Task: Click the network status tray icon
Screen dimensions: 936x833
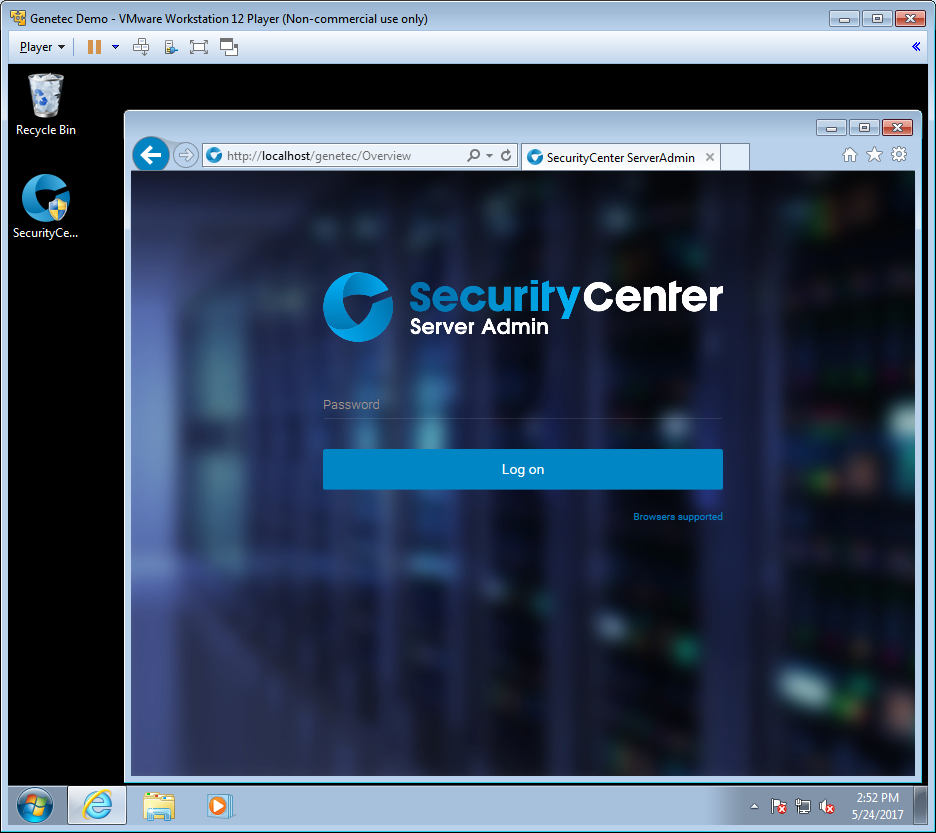Action: pos(803,806)
